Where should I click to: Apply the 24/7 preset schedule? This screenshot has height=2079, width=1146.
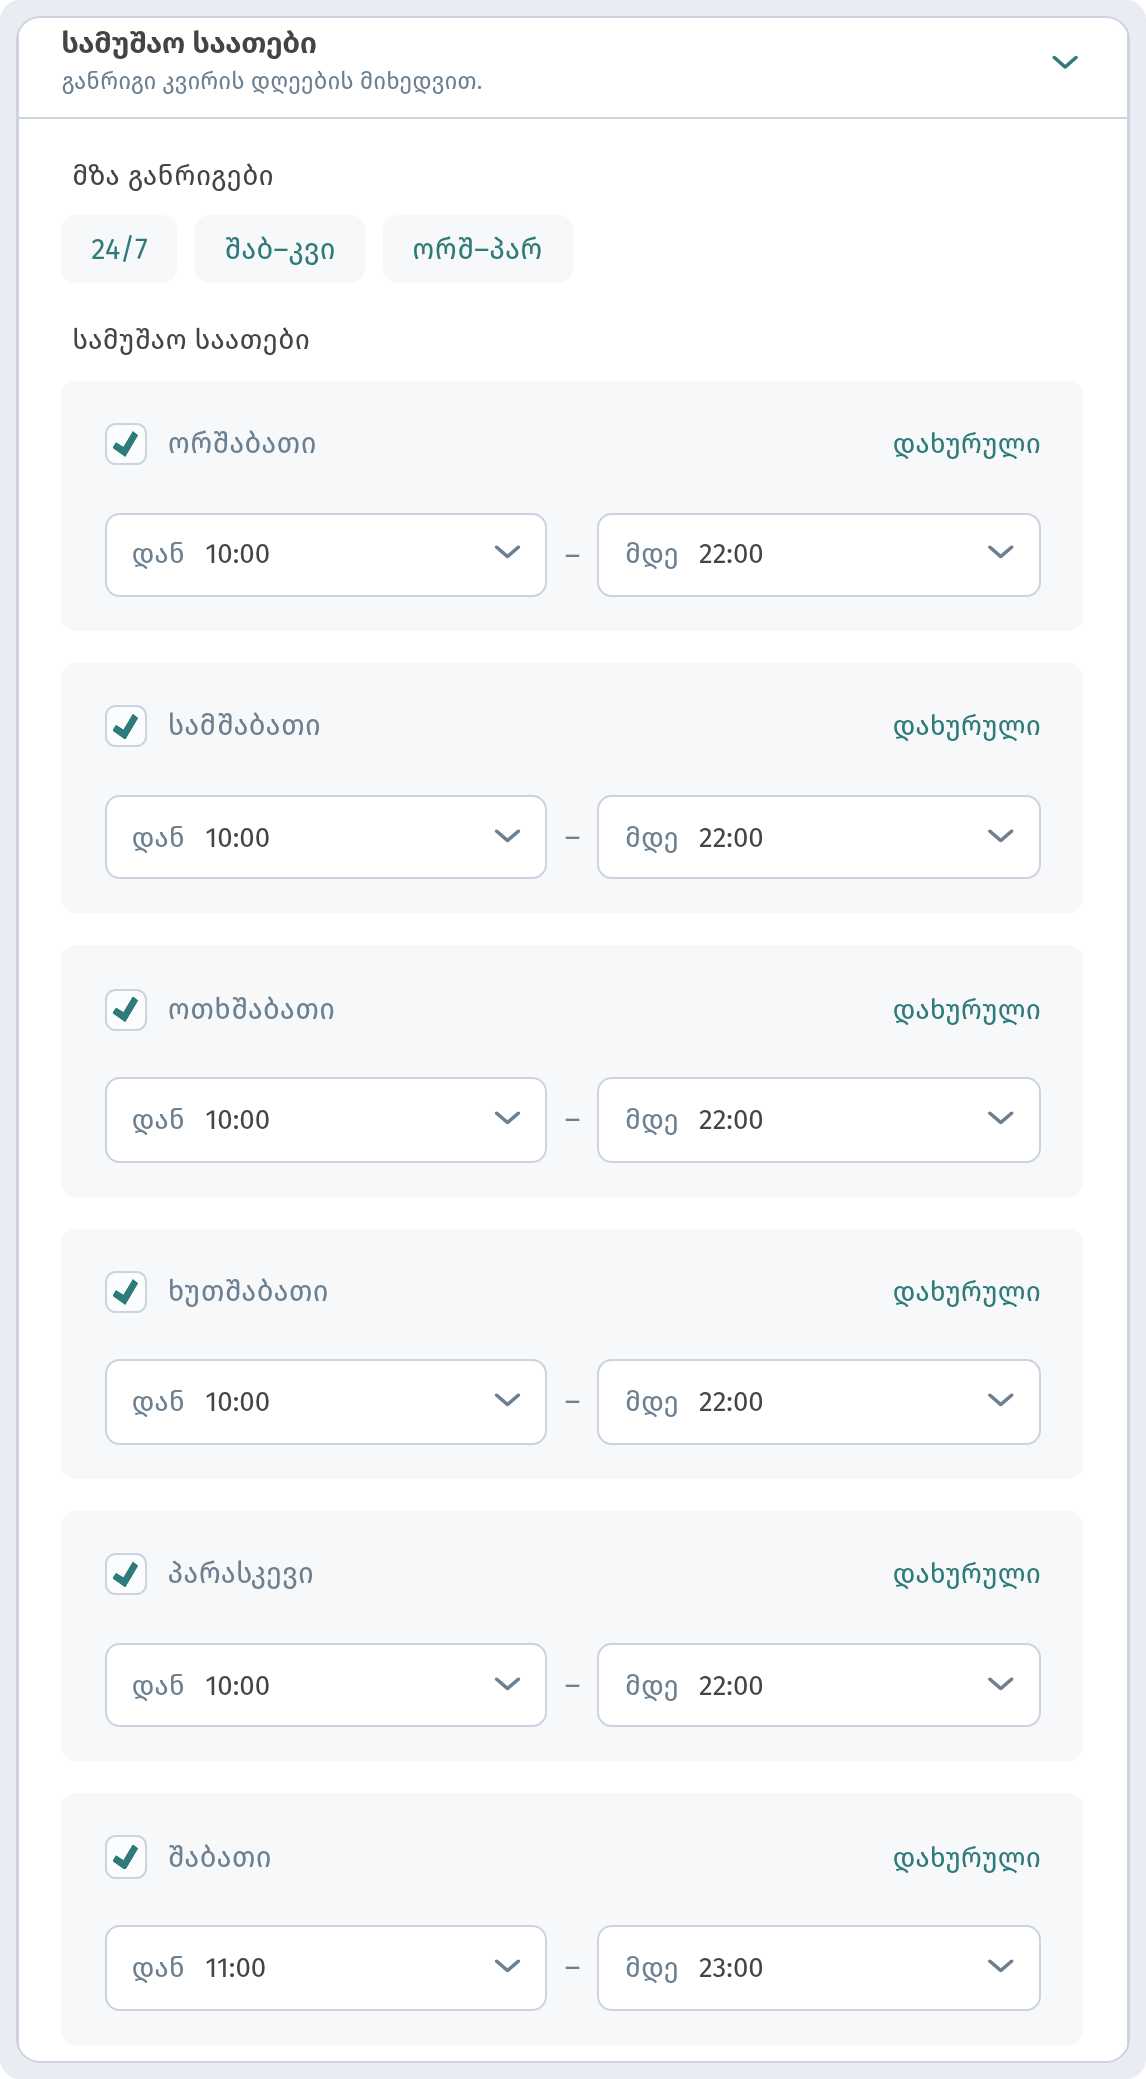119,249
